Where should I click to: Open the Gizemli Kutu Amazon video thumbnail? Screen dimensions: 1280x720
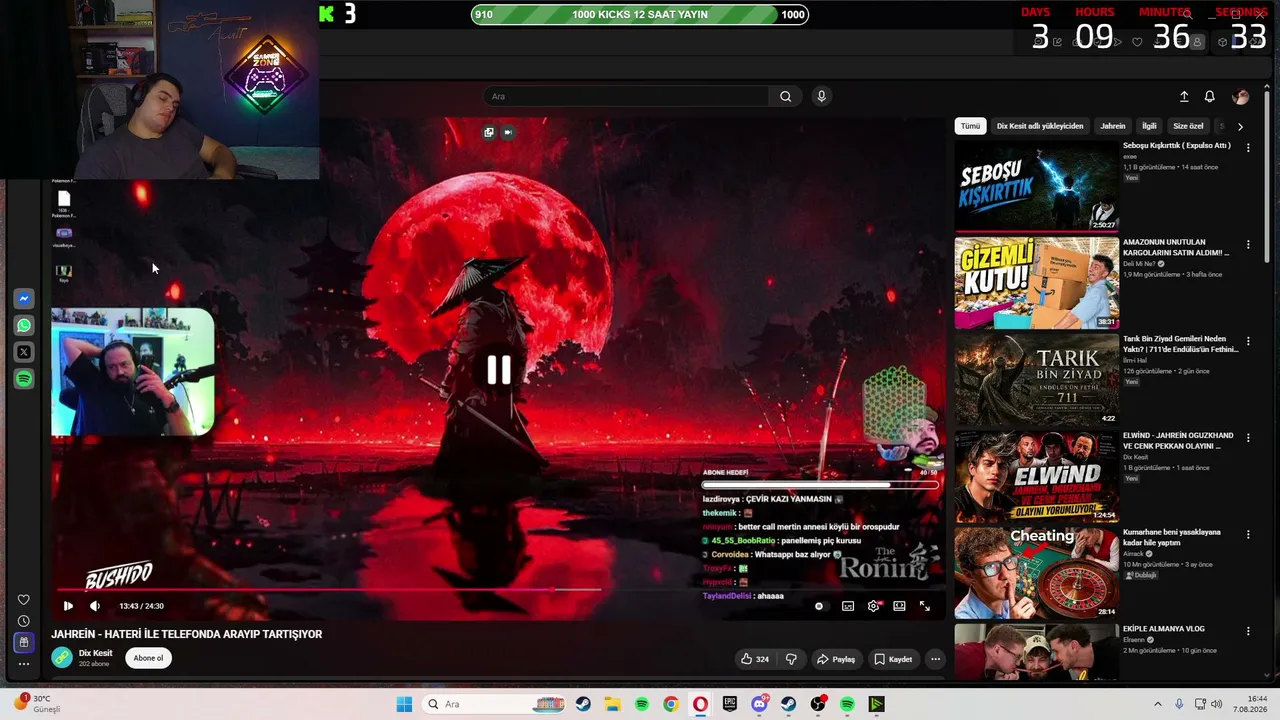tap(1036, 283)
